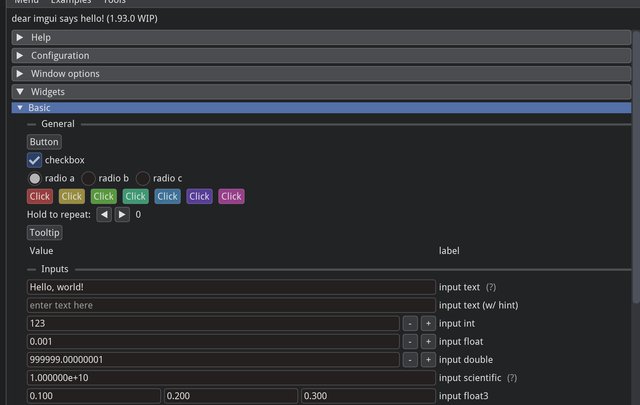Click the input double value field
The image size is (640, 405).
pos(213,360)
